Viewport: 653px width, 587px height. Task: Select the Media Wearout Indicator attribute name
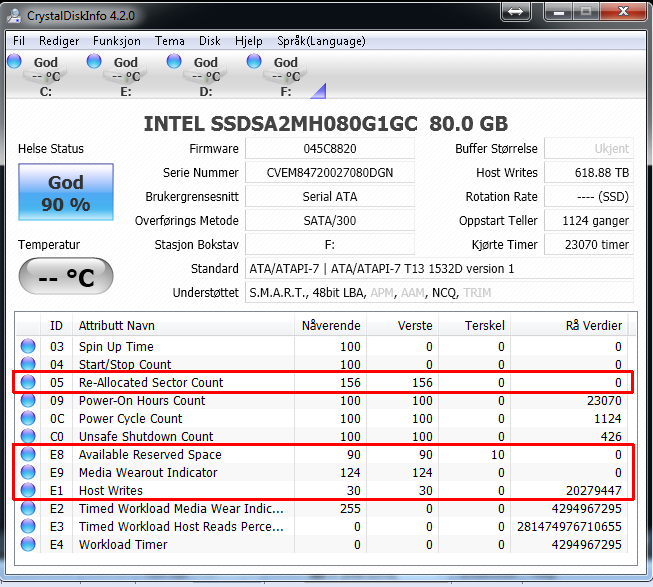[148, 473]
